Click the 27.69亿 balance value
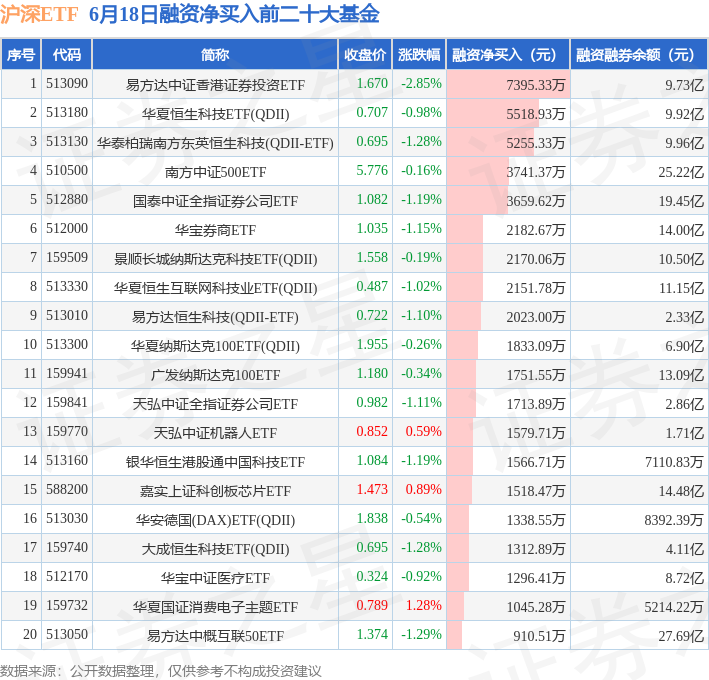 681,635
